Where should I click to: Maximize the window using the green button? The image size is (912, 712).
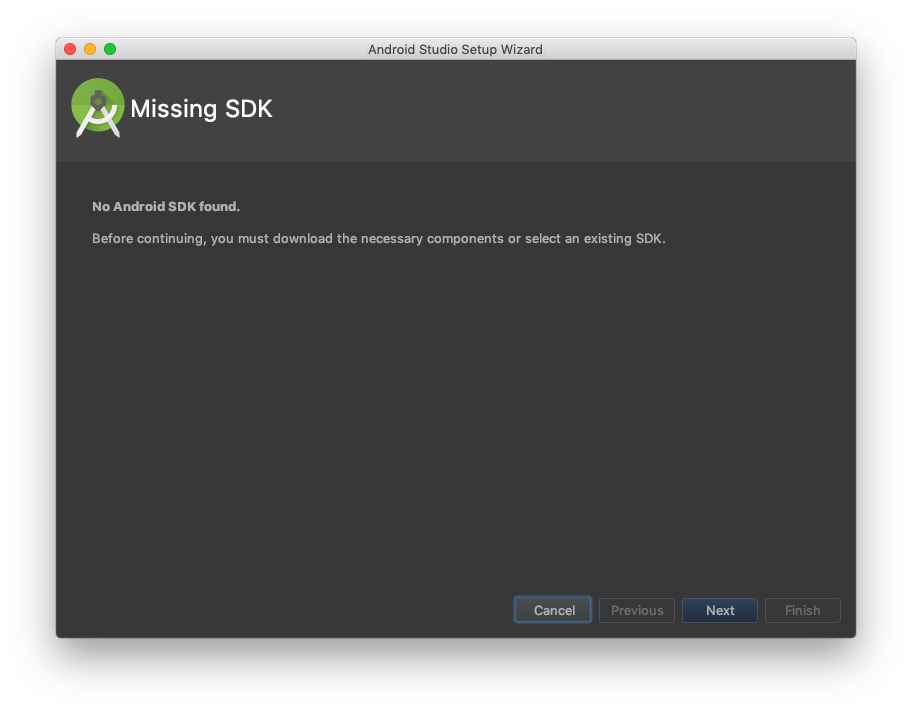[110, 49]
